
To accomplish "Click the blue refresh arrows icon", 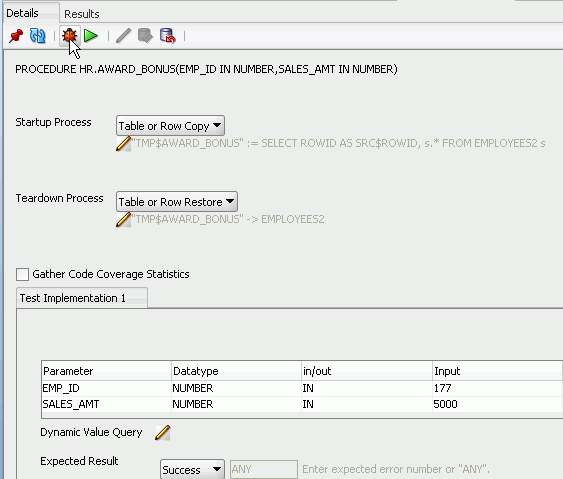I will click(38, 36).
